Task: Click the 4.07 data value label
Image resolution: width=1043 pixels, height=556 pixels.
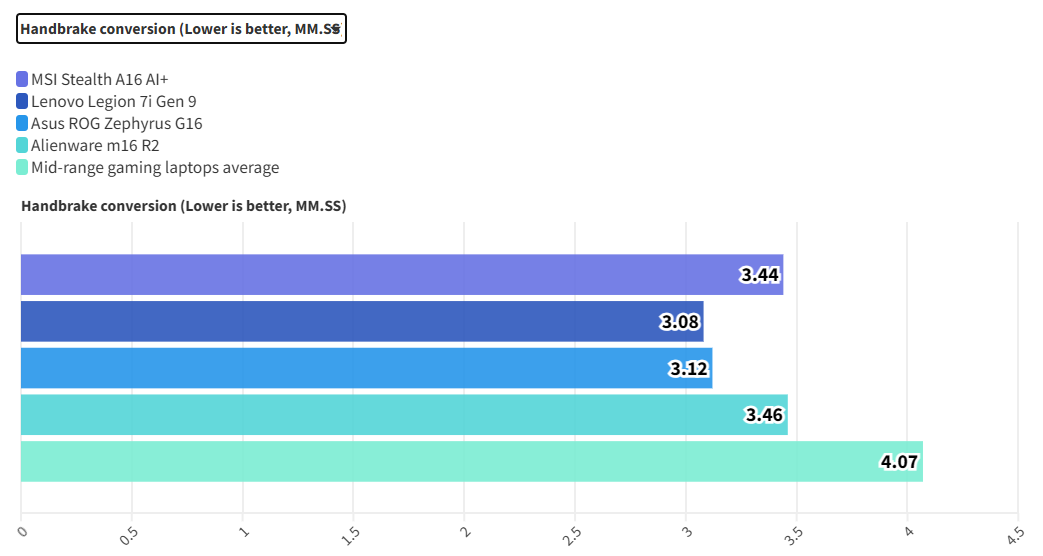Action: coord(899,464)
